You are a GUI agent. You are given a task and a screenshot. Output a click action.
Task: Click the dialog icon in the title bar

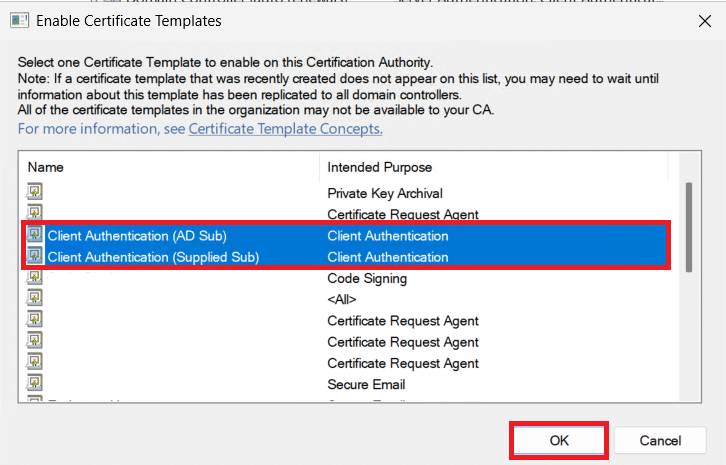[x=19, y=20]
